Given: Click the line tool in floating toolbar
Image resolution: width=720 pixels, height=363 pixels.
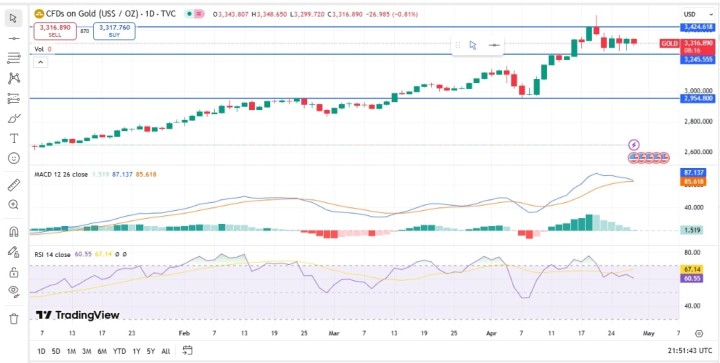Looking at the screenshot, I should coord(494,45).
